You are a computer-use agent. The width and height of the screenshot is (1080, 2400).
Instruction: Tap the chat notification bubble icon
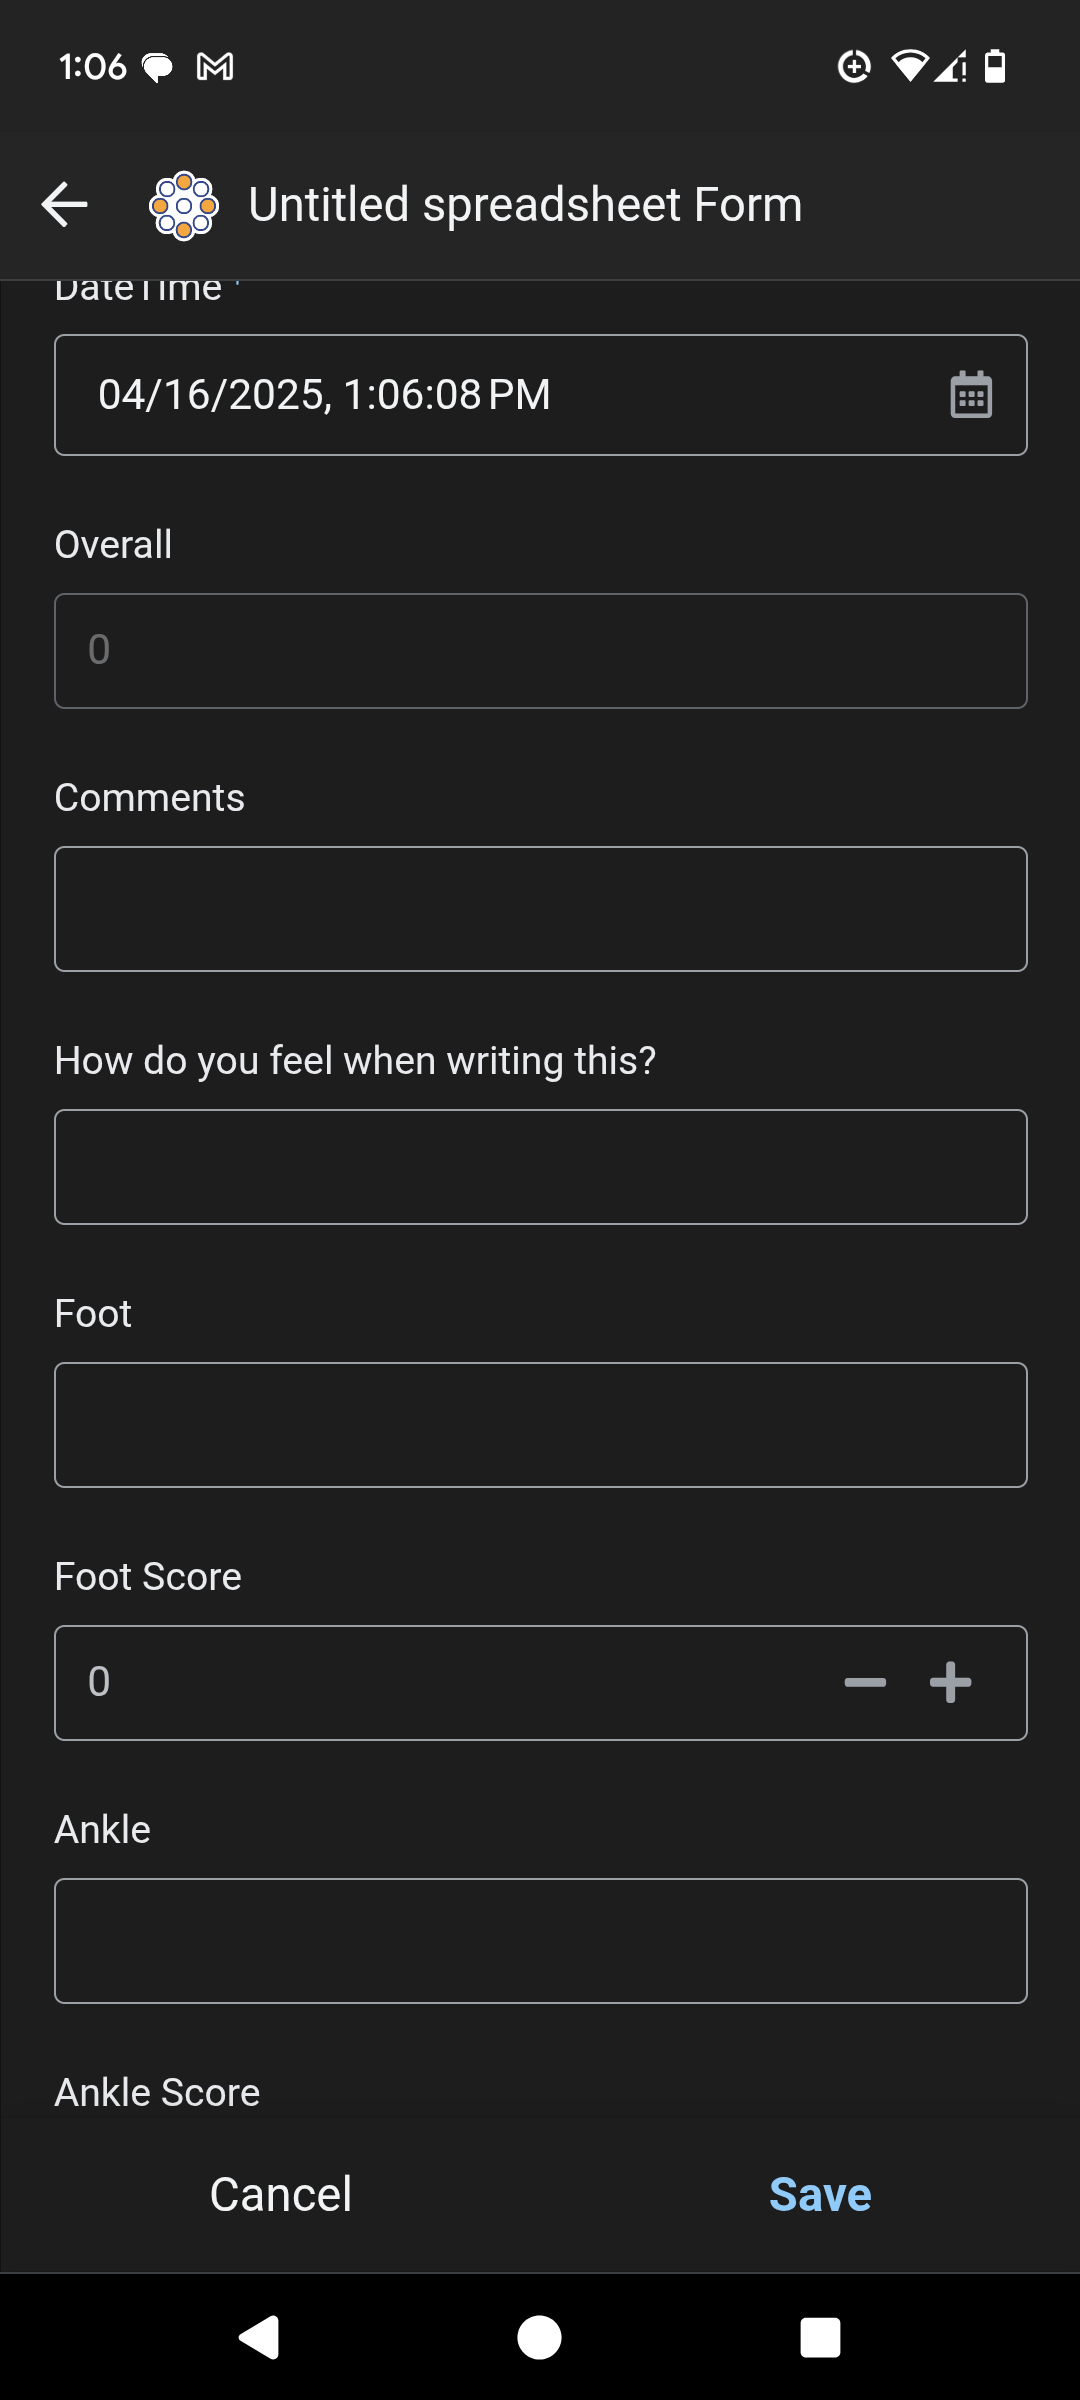click(x=157, y=67)
